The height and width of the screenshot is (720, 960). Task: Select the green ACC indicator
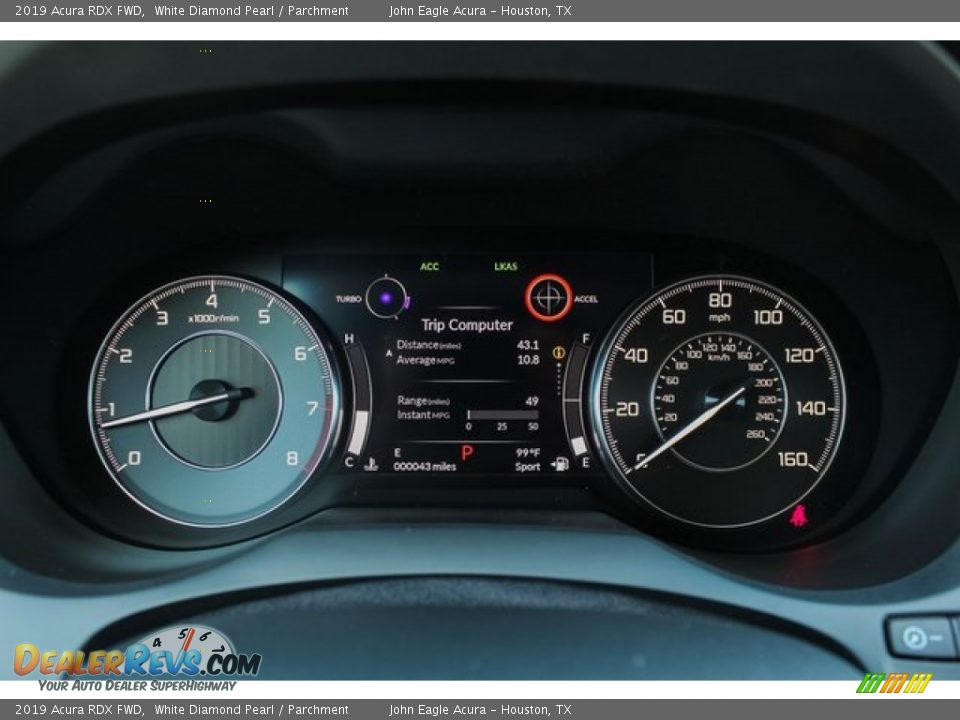pyautogui.click(x=429, y=266)
